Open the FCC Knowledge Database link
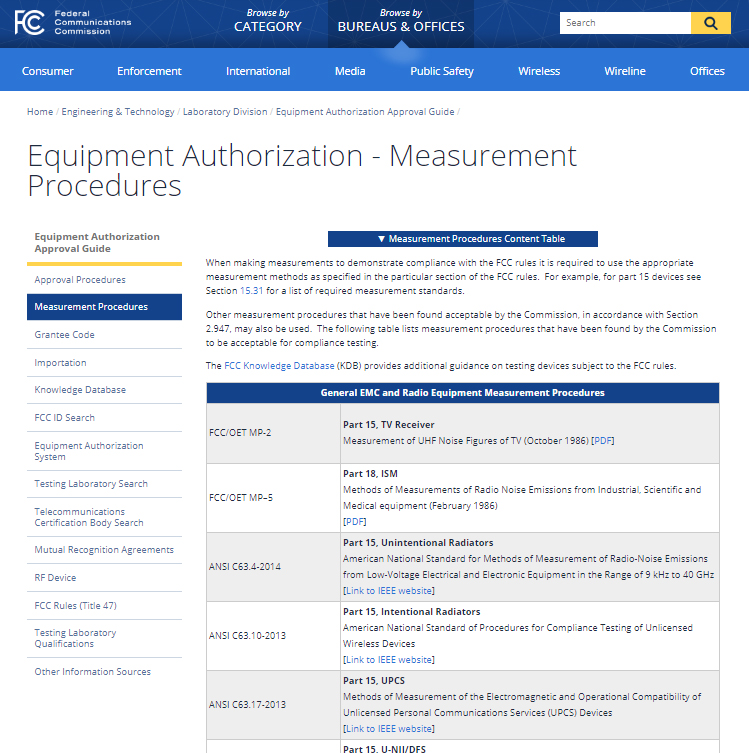Image resolution: width=749 pixels, height=753 pixels. [279, 365]
